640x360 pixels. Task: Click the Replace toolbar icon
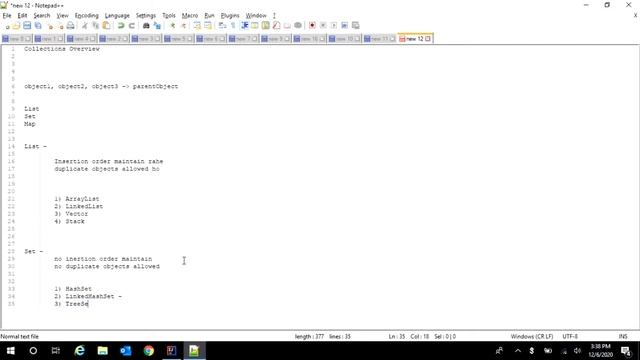157,26
